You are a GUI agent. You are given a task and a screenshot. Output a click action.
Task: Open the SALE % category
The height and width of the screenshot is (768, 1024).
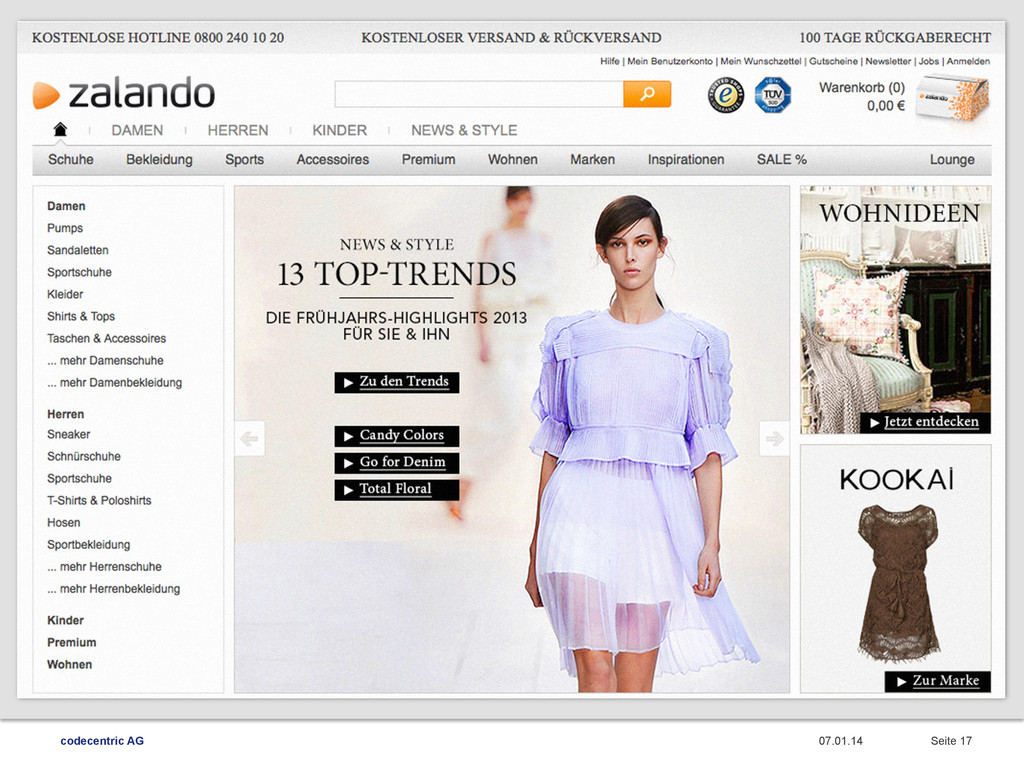[782, 159]
